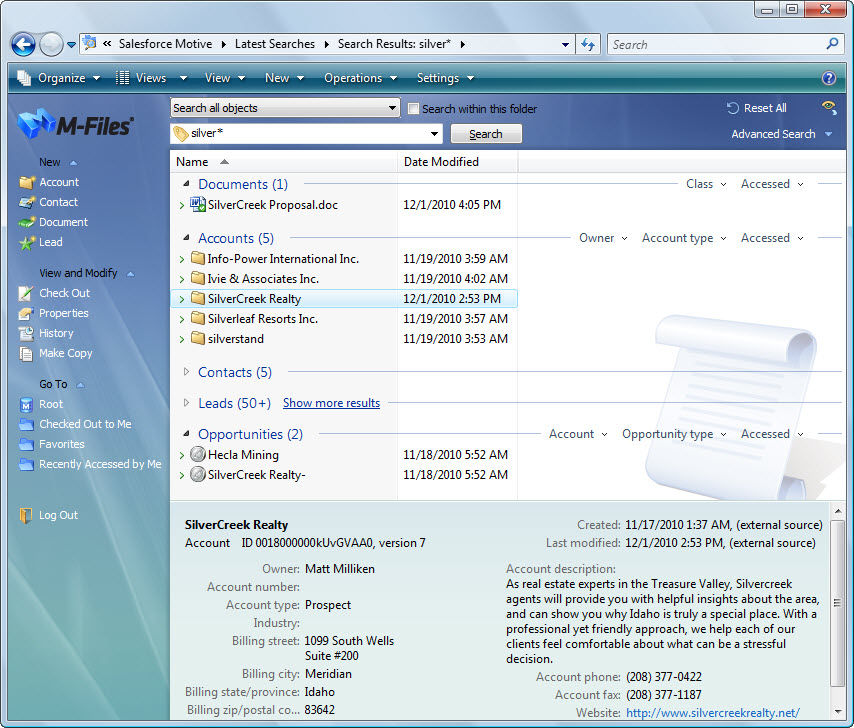The height and width of the screenshot is (728, 854).
Task: Click the folder icon of SilverCreek Realty
Action: pyautogui.click(x=198, y=298)
